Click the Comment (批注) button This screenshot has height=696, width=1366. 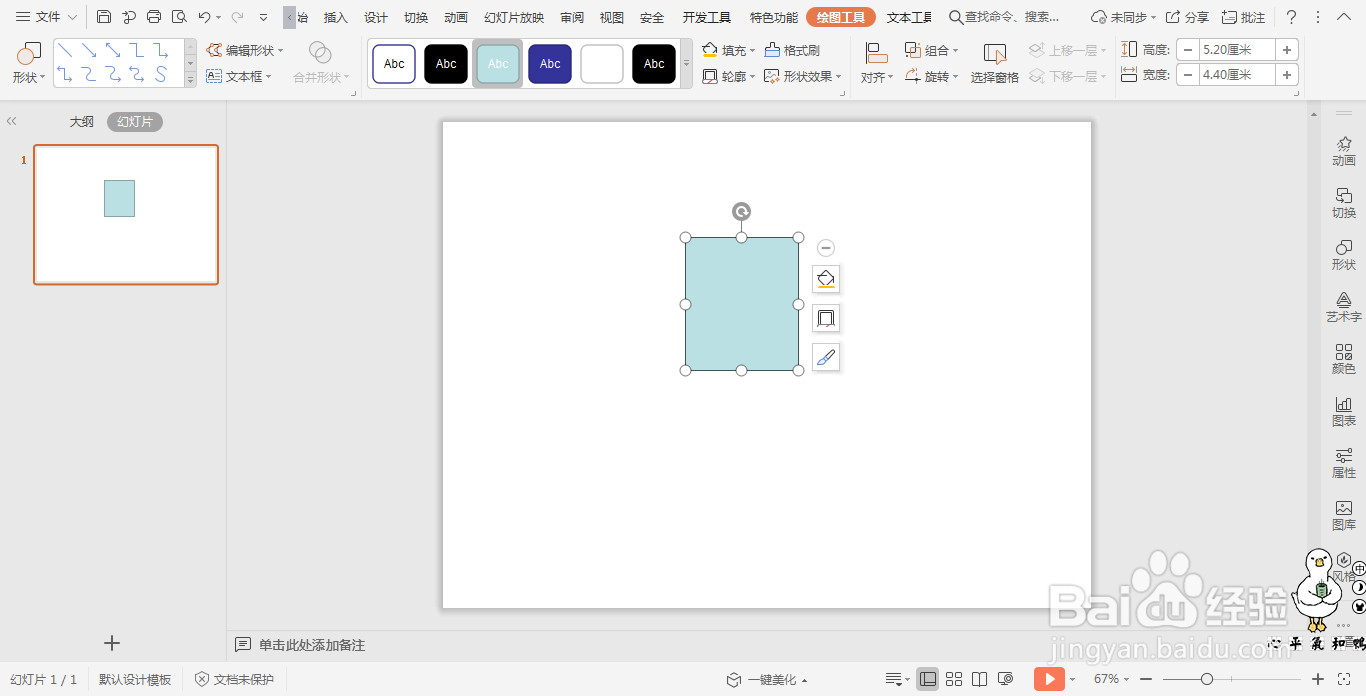[x=1243, y=17]
